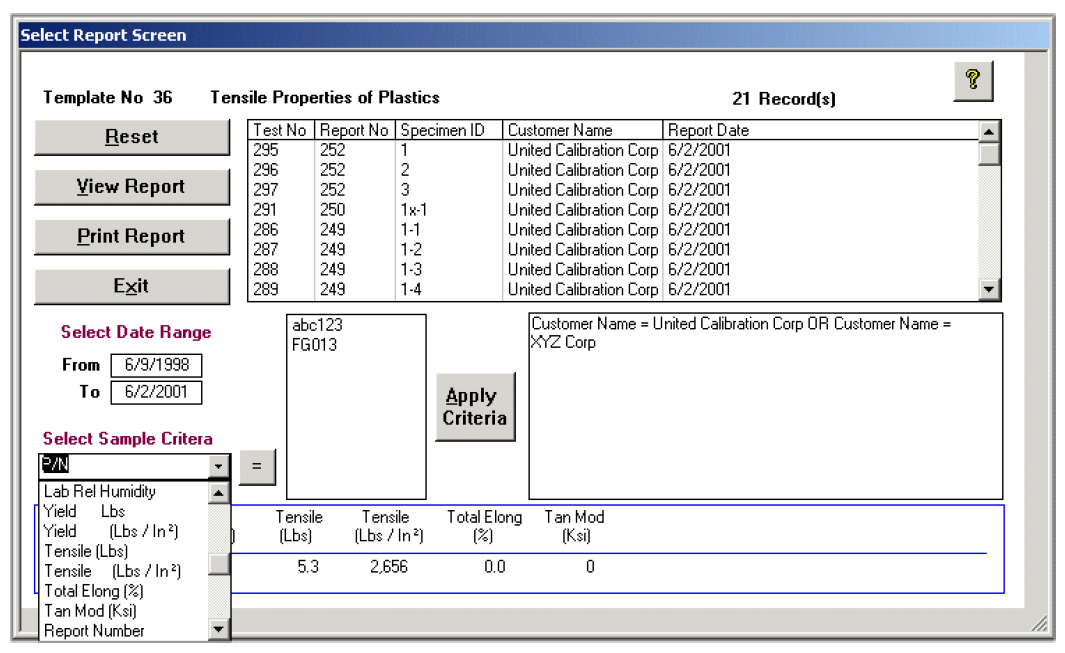Click dropdown list scroll down arrow

(x=219, y=630)
